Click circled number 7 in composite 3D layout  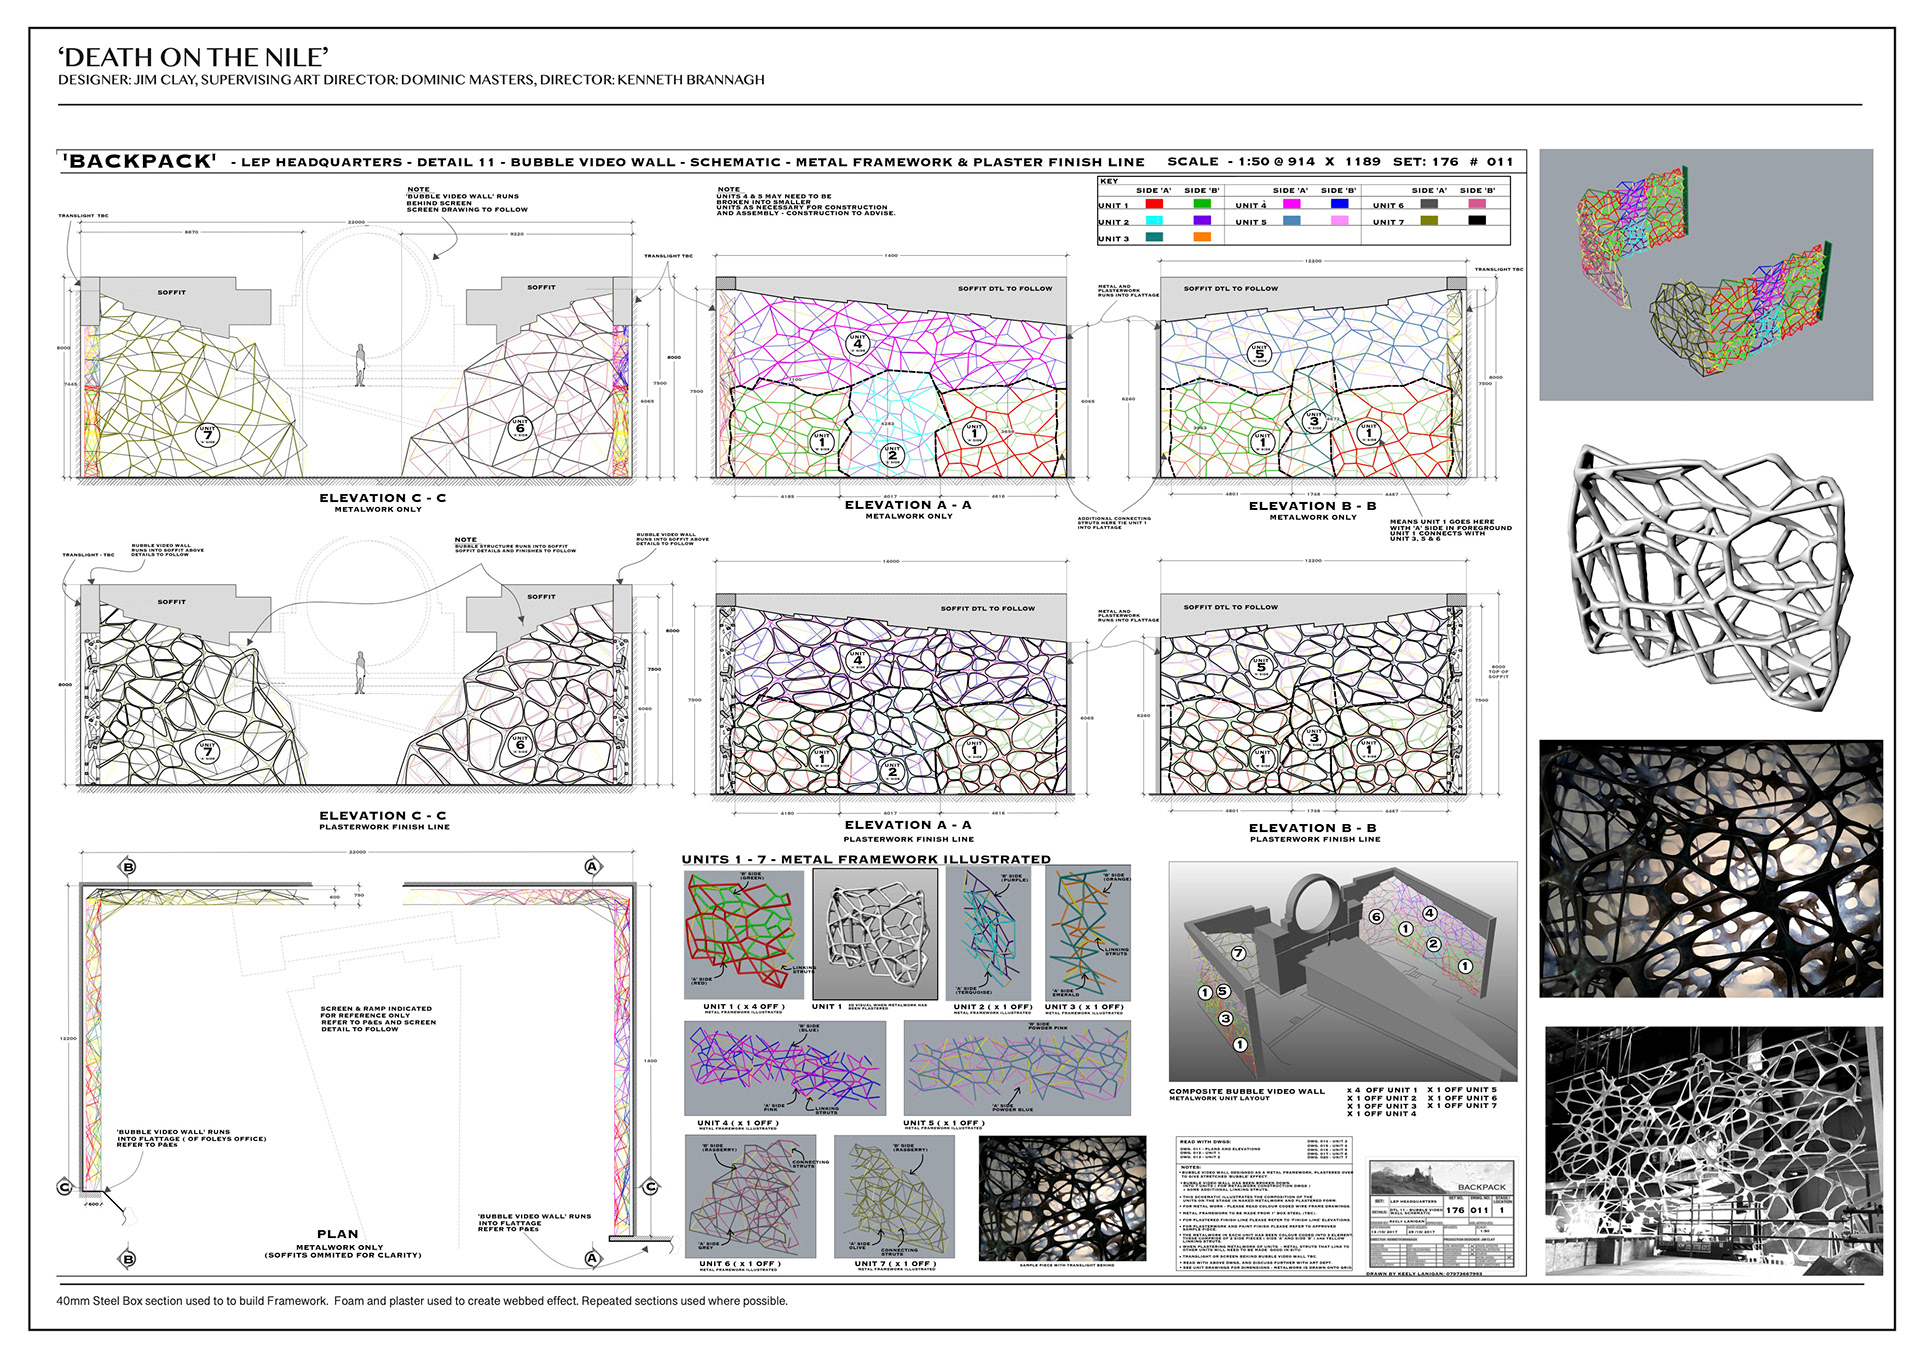[1238, 953]
